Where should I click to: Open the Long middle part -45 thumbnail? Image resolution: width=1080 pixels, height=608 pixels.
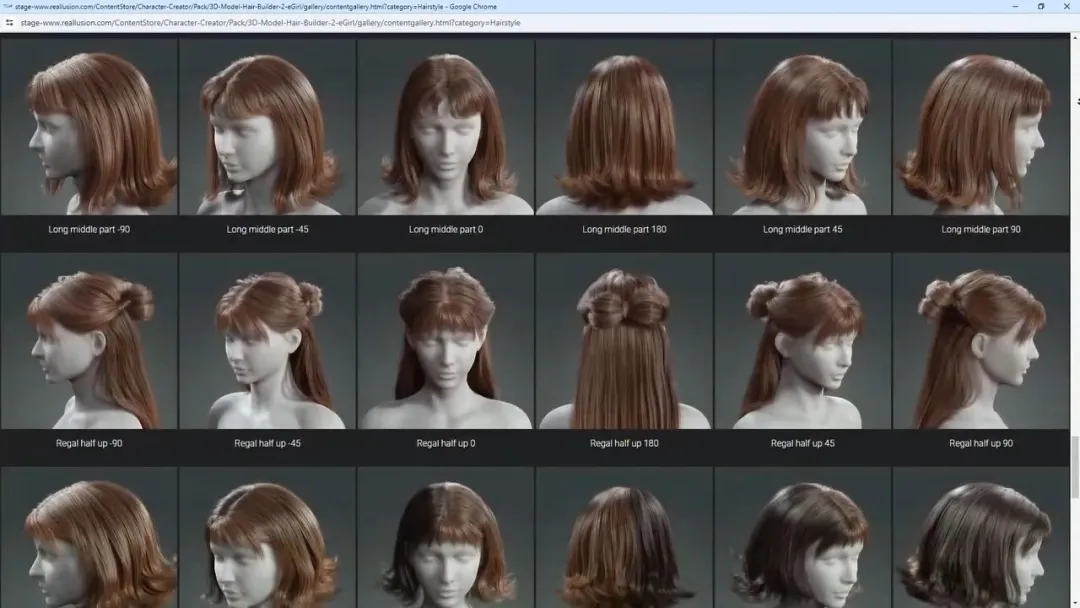[x=267, y=127]
